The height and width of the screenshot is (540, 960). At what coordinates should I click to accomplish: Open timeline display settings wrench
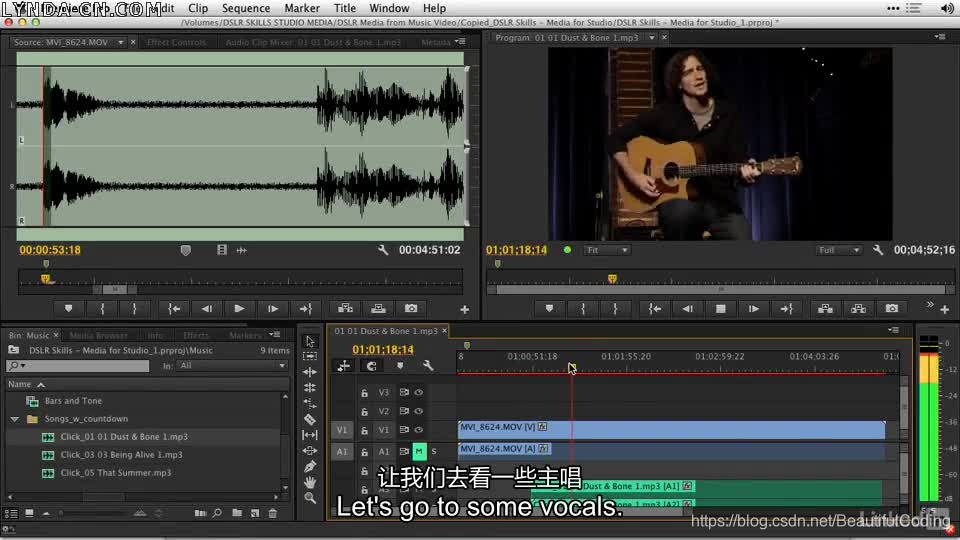[428, 366]
